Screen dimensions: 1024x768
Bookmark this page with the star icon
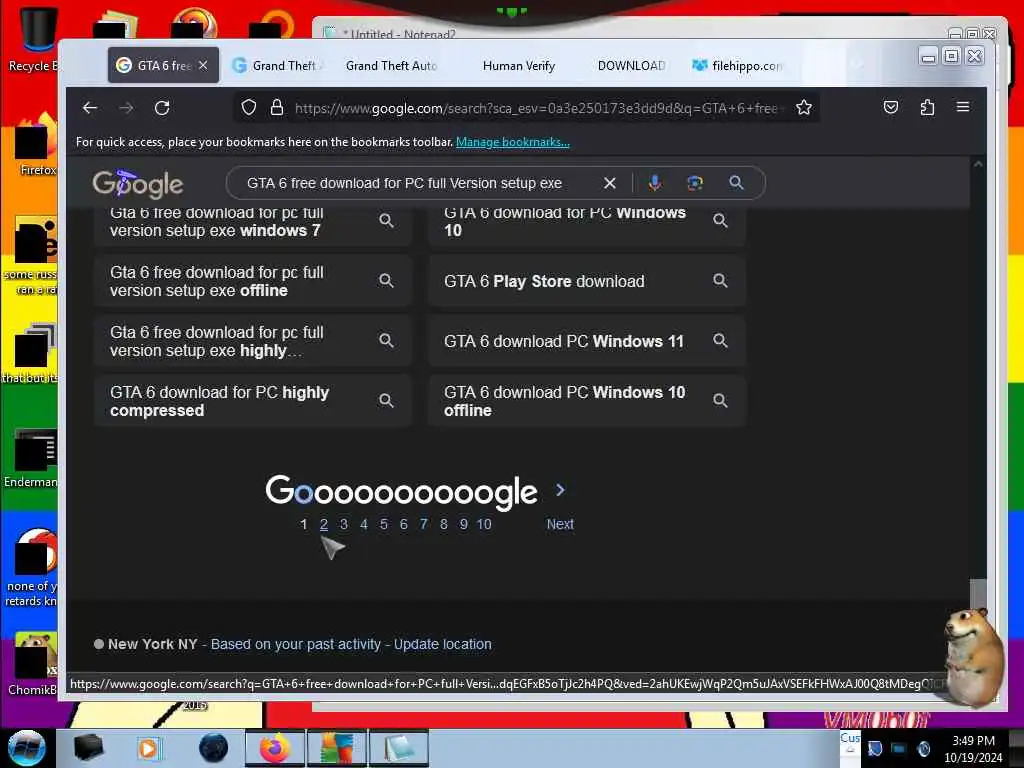(804, 108)
